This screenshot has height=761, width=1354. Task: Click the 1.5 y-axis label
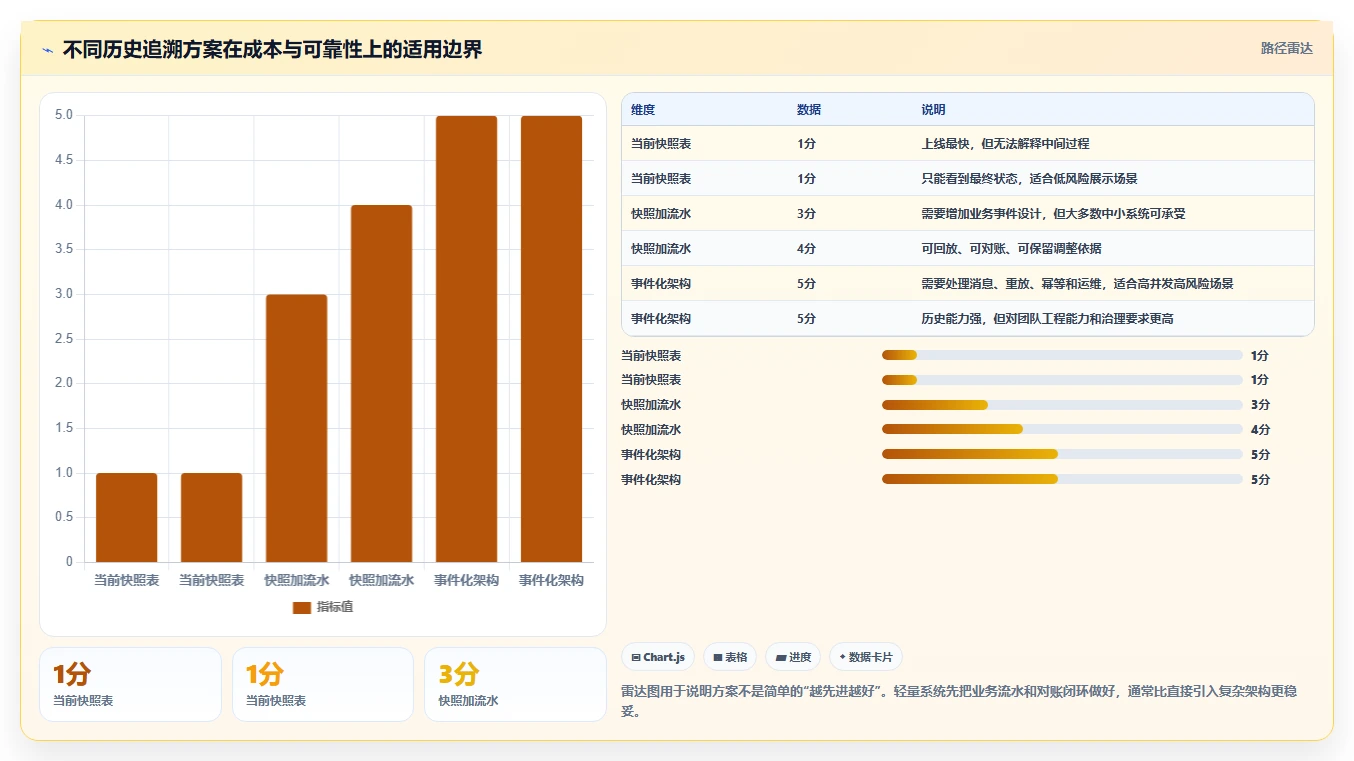click(x=64, y=428)
